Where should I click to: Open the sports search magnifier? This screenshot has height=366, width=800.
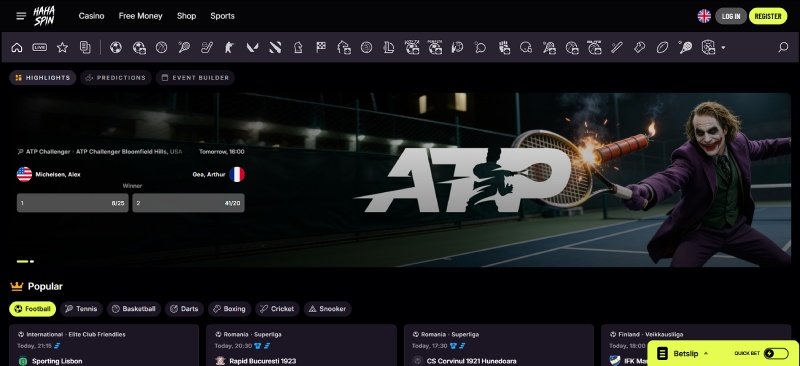(783, 47)
